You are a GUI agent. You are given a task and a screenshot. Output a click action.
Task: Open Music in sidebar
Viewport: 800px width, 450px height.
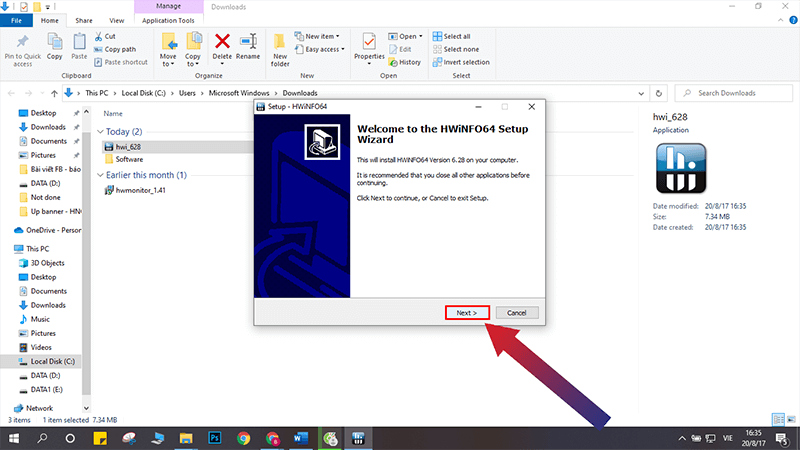point(40,319)
